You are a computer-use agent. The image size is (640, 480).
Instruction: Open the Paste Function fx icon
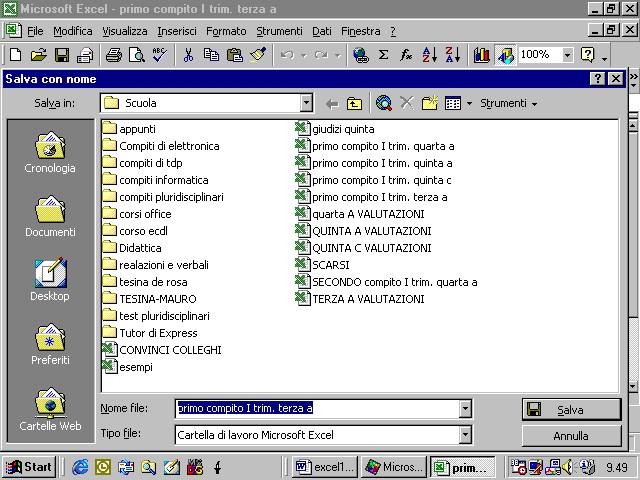(406, 54)
